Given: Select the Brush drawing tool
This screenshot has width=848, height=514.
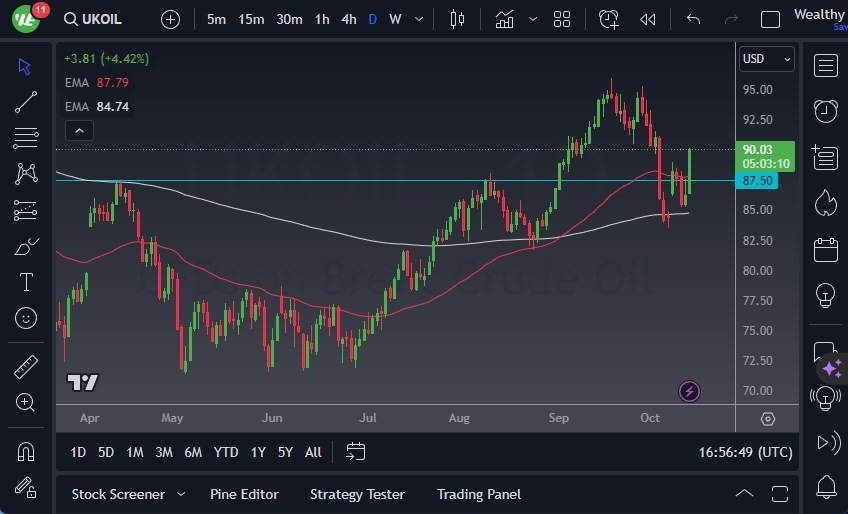Looking at the screenshot, I should pos(26,246).
